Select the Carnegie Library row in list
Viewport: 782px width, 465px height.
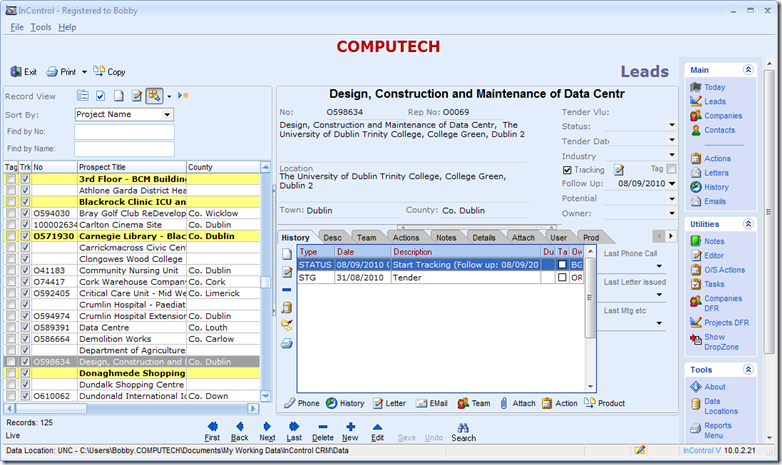click(132, 236)
